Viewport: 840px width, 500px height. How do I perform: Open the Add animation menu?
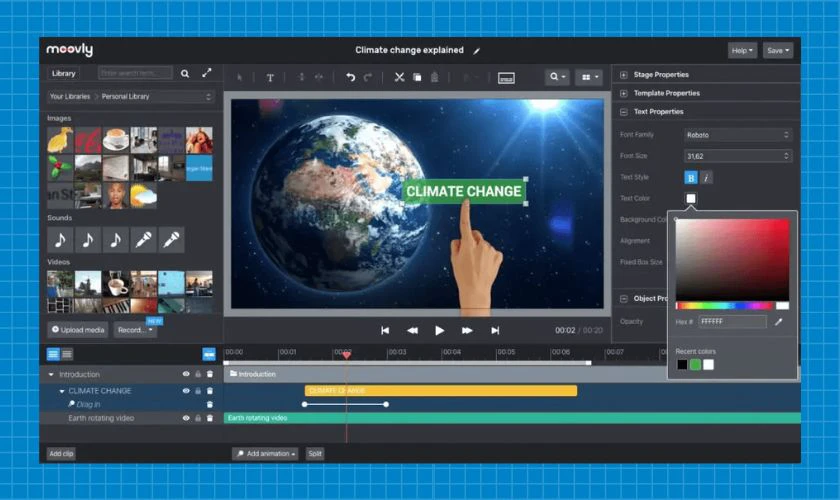265,454
